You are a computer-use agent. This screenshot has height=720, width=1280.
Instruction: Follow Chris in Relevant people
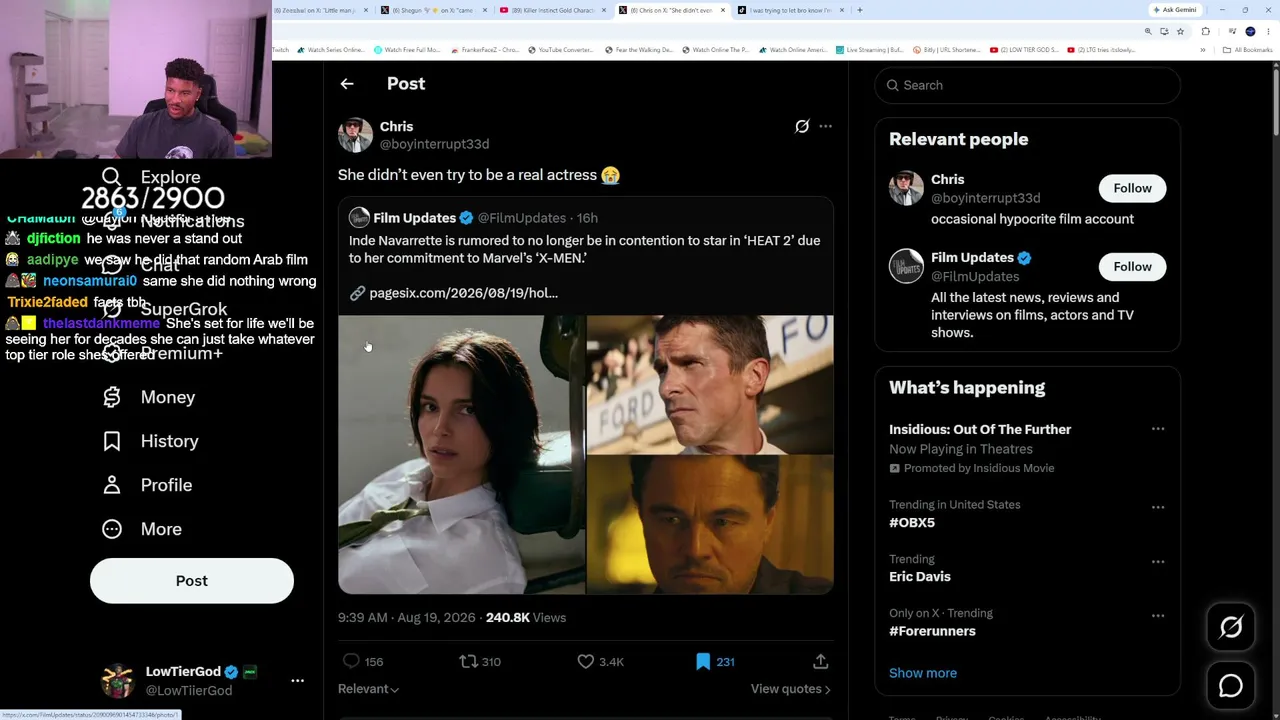tap(1133, 188)
